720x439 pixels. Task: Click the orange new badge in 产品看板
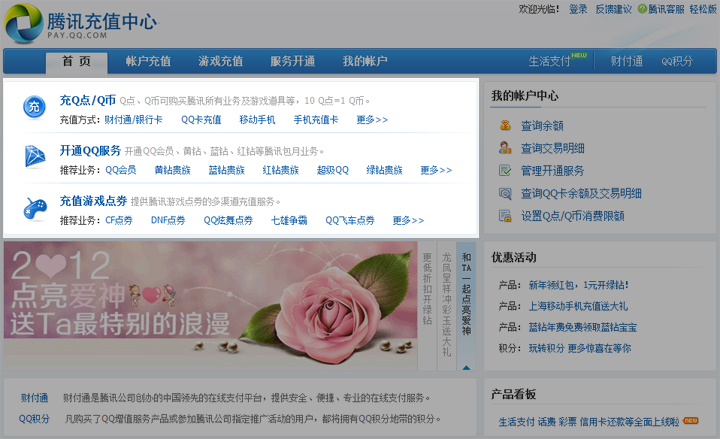[691, 421]
